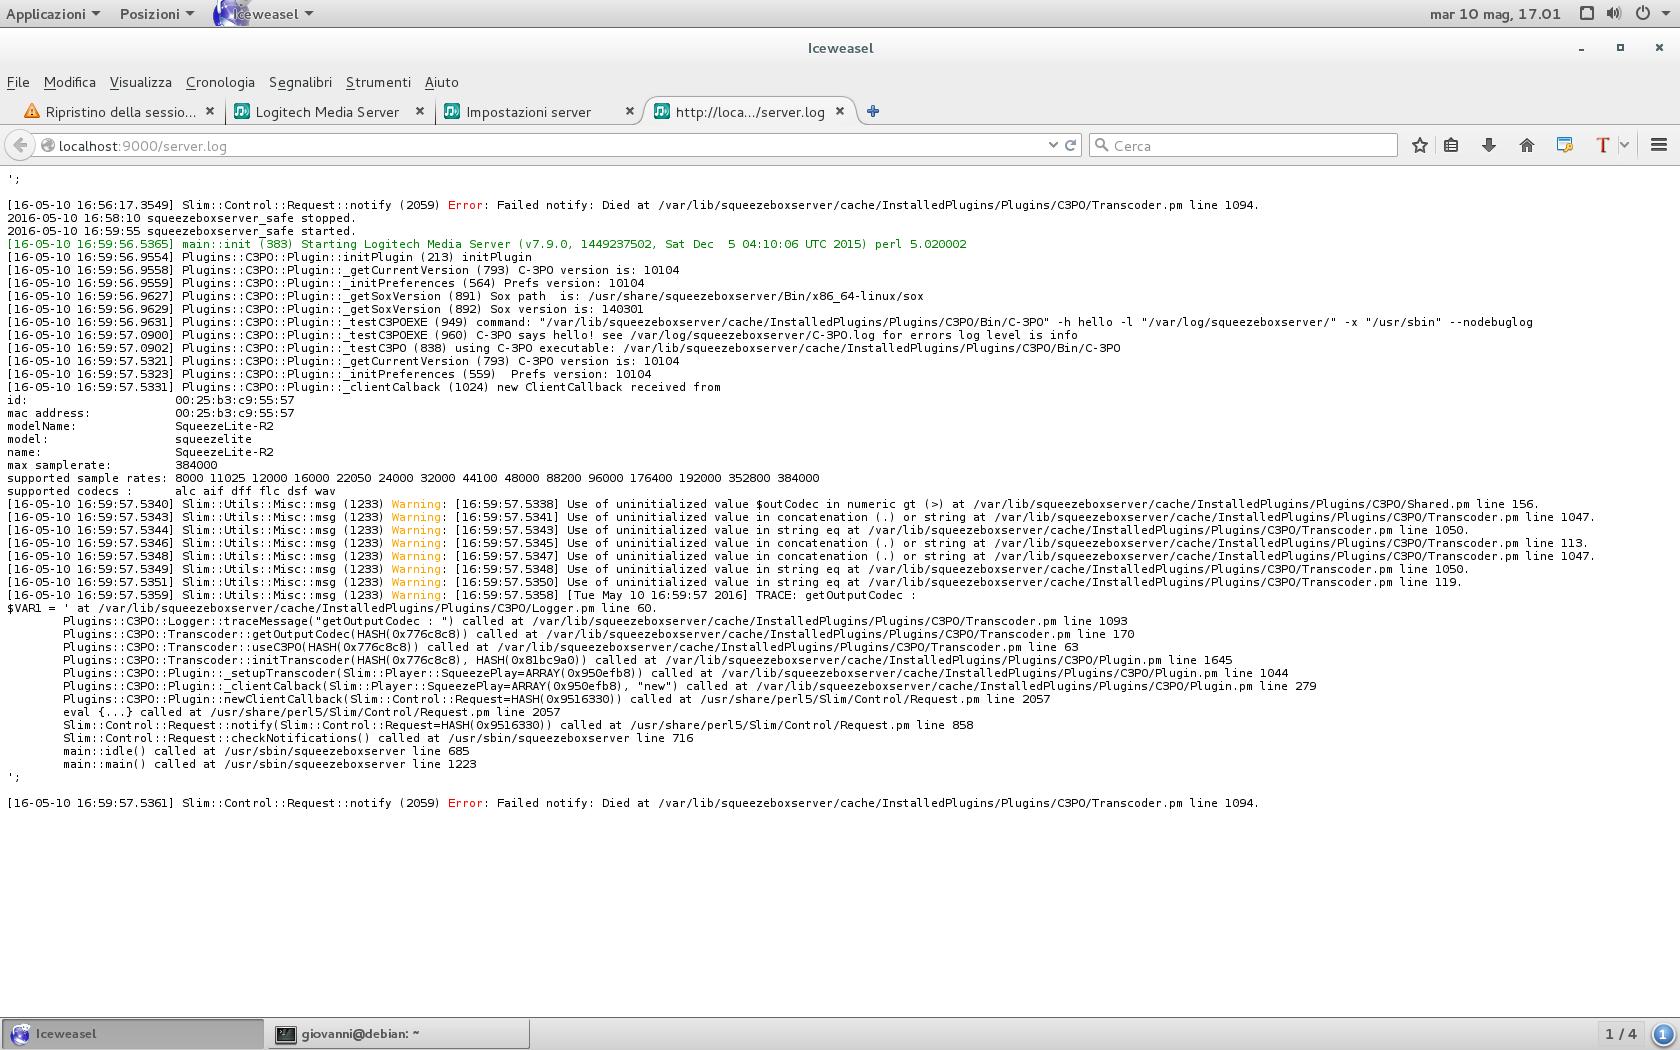Click the 'squeezeboxserver_safe stopped.' log line
The image size is (1680, 1050).
click(181, 218)
